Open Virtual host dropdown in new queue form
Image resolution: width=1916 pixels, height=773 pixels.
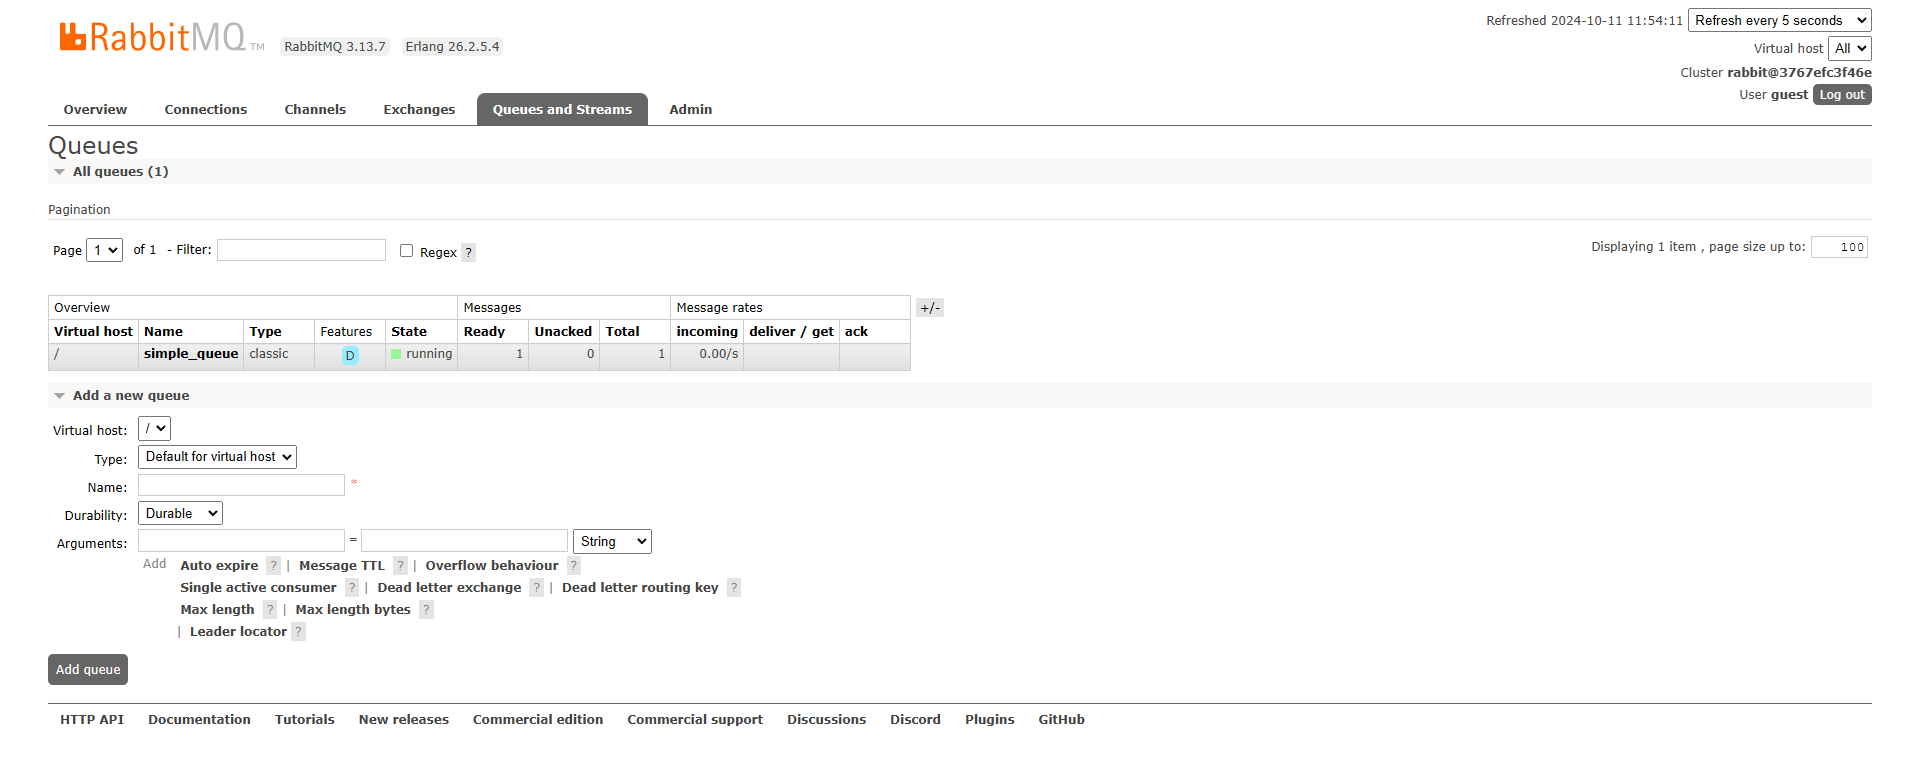coord(154,429)
